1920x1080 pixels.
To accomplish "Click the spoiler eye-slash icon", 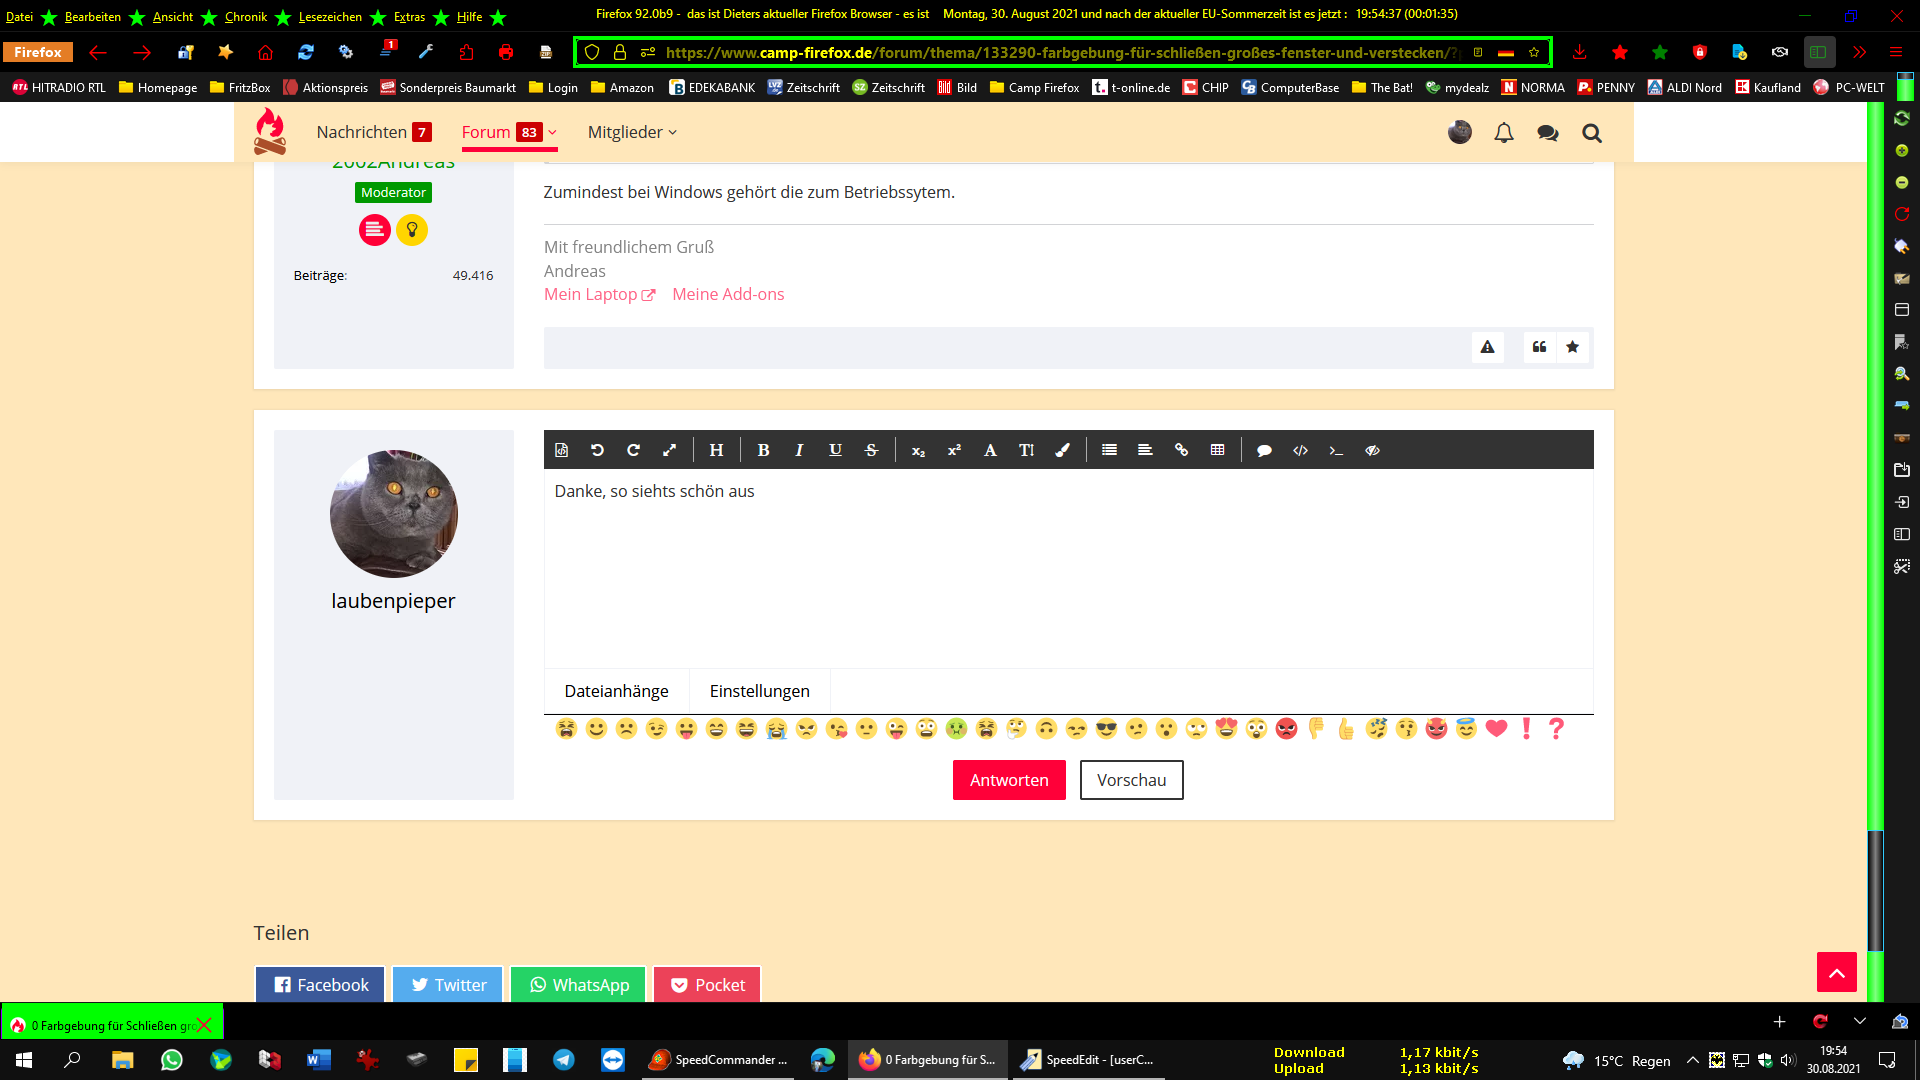I will (1372, 450).
